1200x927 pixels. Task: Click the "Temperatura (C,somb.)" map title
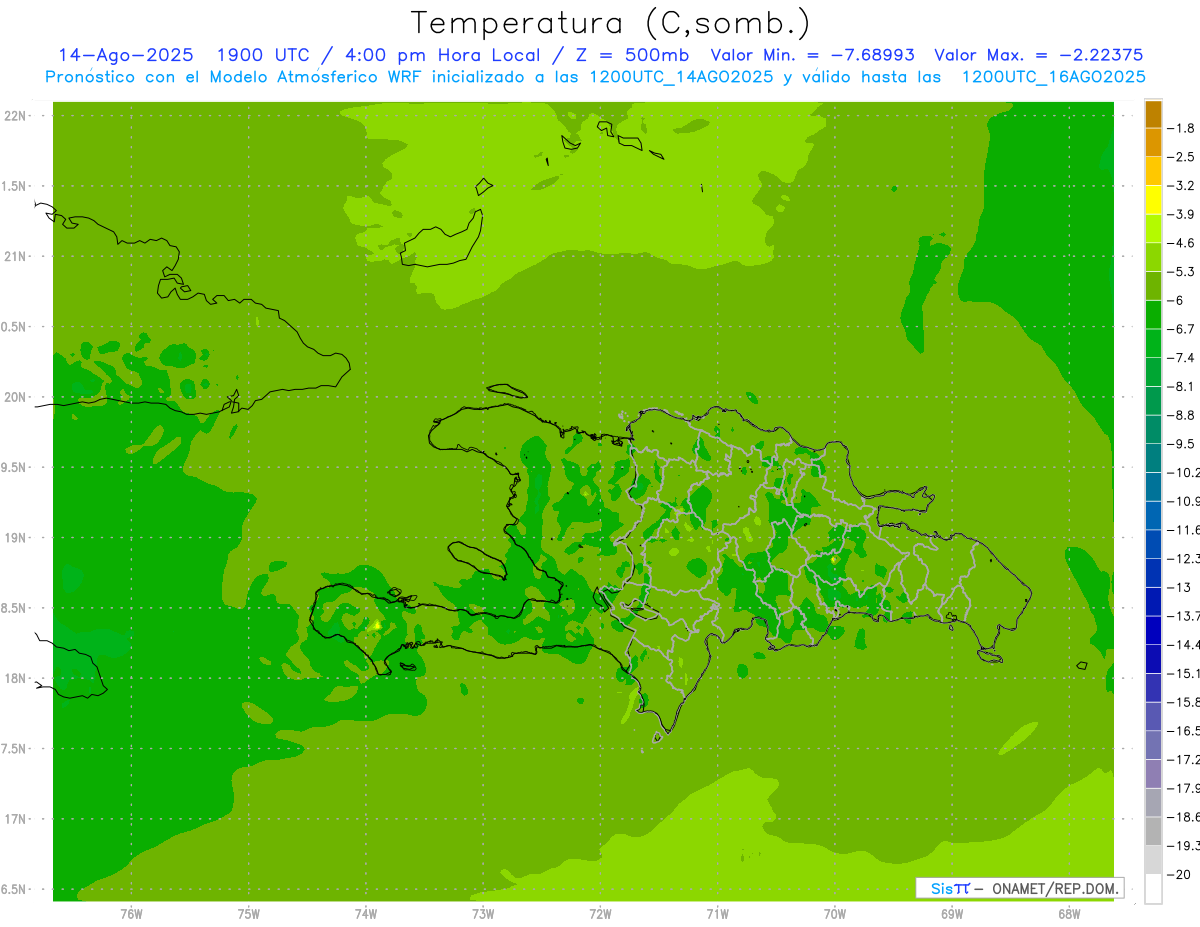[x=610, y=22]
